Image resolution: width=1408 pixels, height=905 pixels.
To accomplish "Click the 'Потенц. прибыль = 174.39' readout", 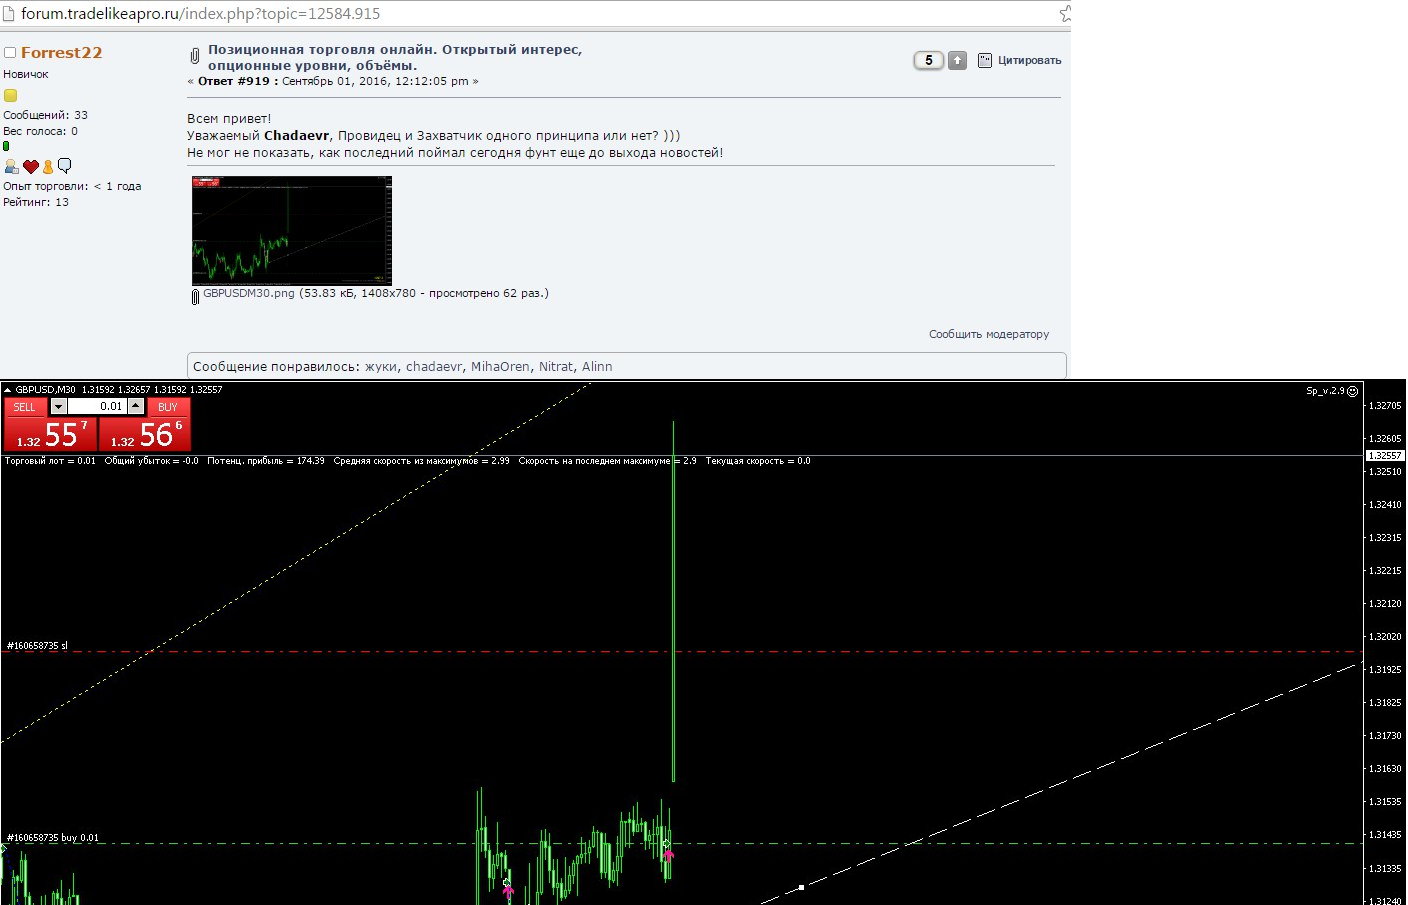I will tap(266, 461).
